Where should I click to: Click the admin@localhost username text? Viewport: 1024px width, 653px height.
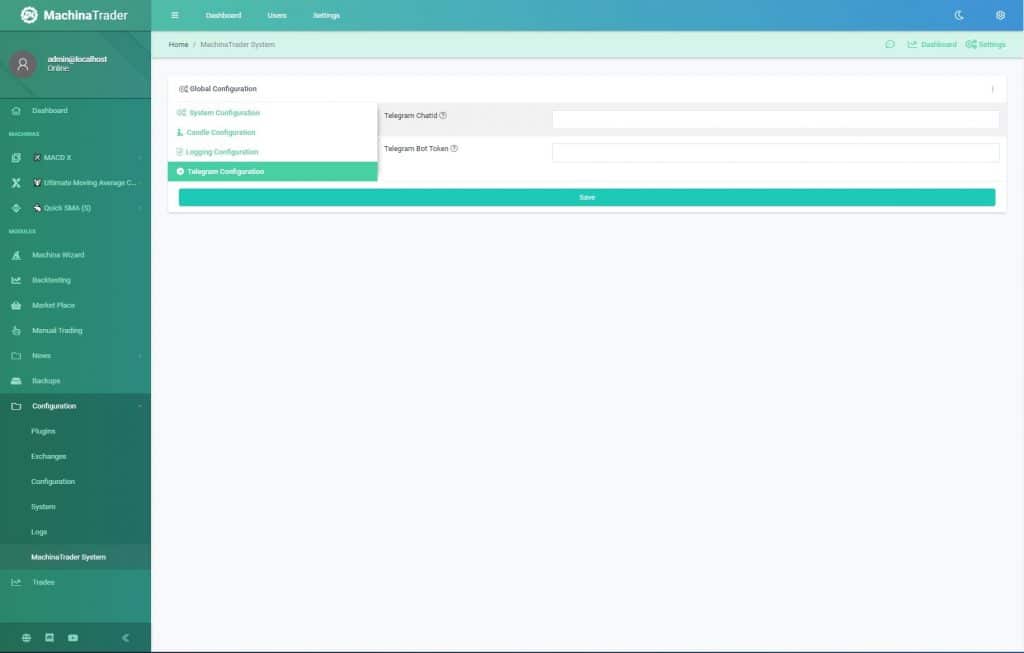coord(77,59)
